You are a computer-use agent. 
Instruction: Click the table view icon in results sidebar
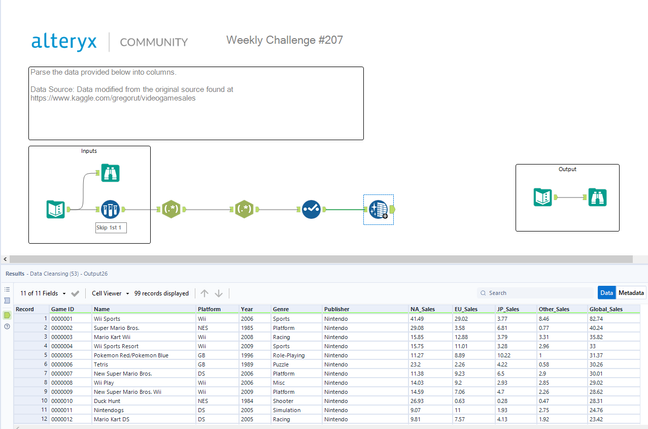point(7,300)
